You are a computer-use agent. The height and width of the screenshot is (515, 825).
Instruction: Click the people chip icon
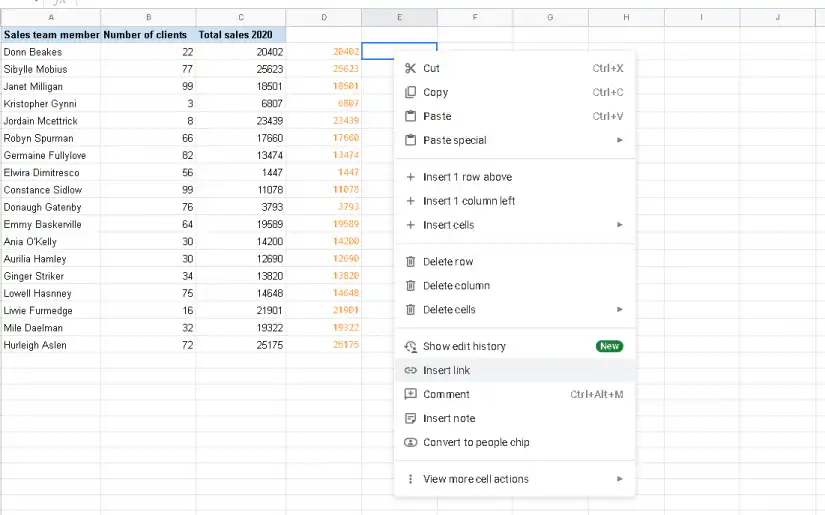(410, 442)
